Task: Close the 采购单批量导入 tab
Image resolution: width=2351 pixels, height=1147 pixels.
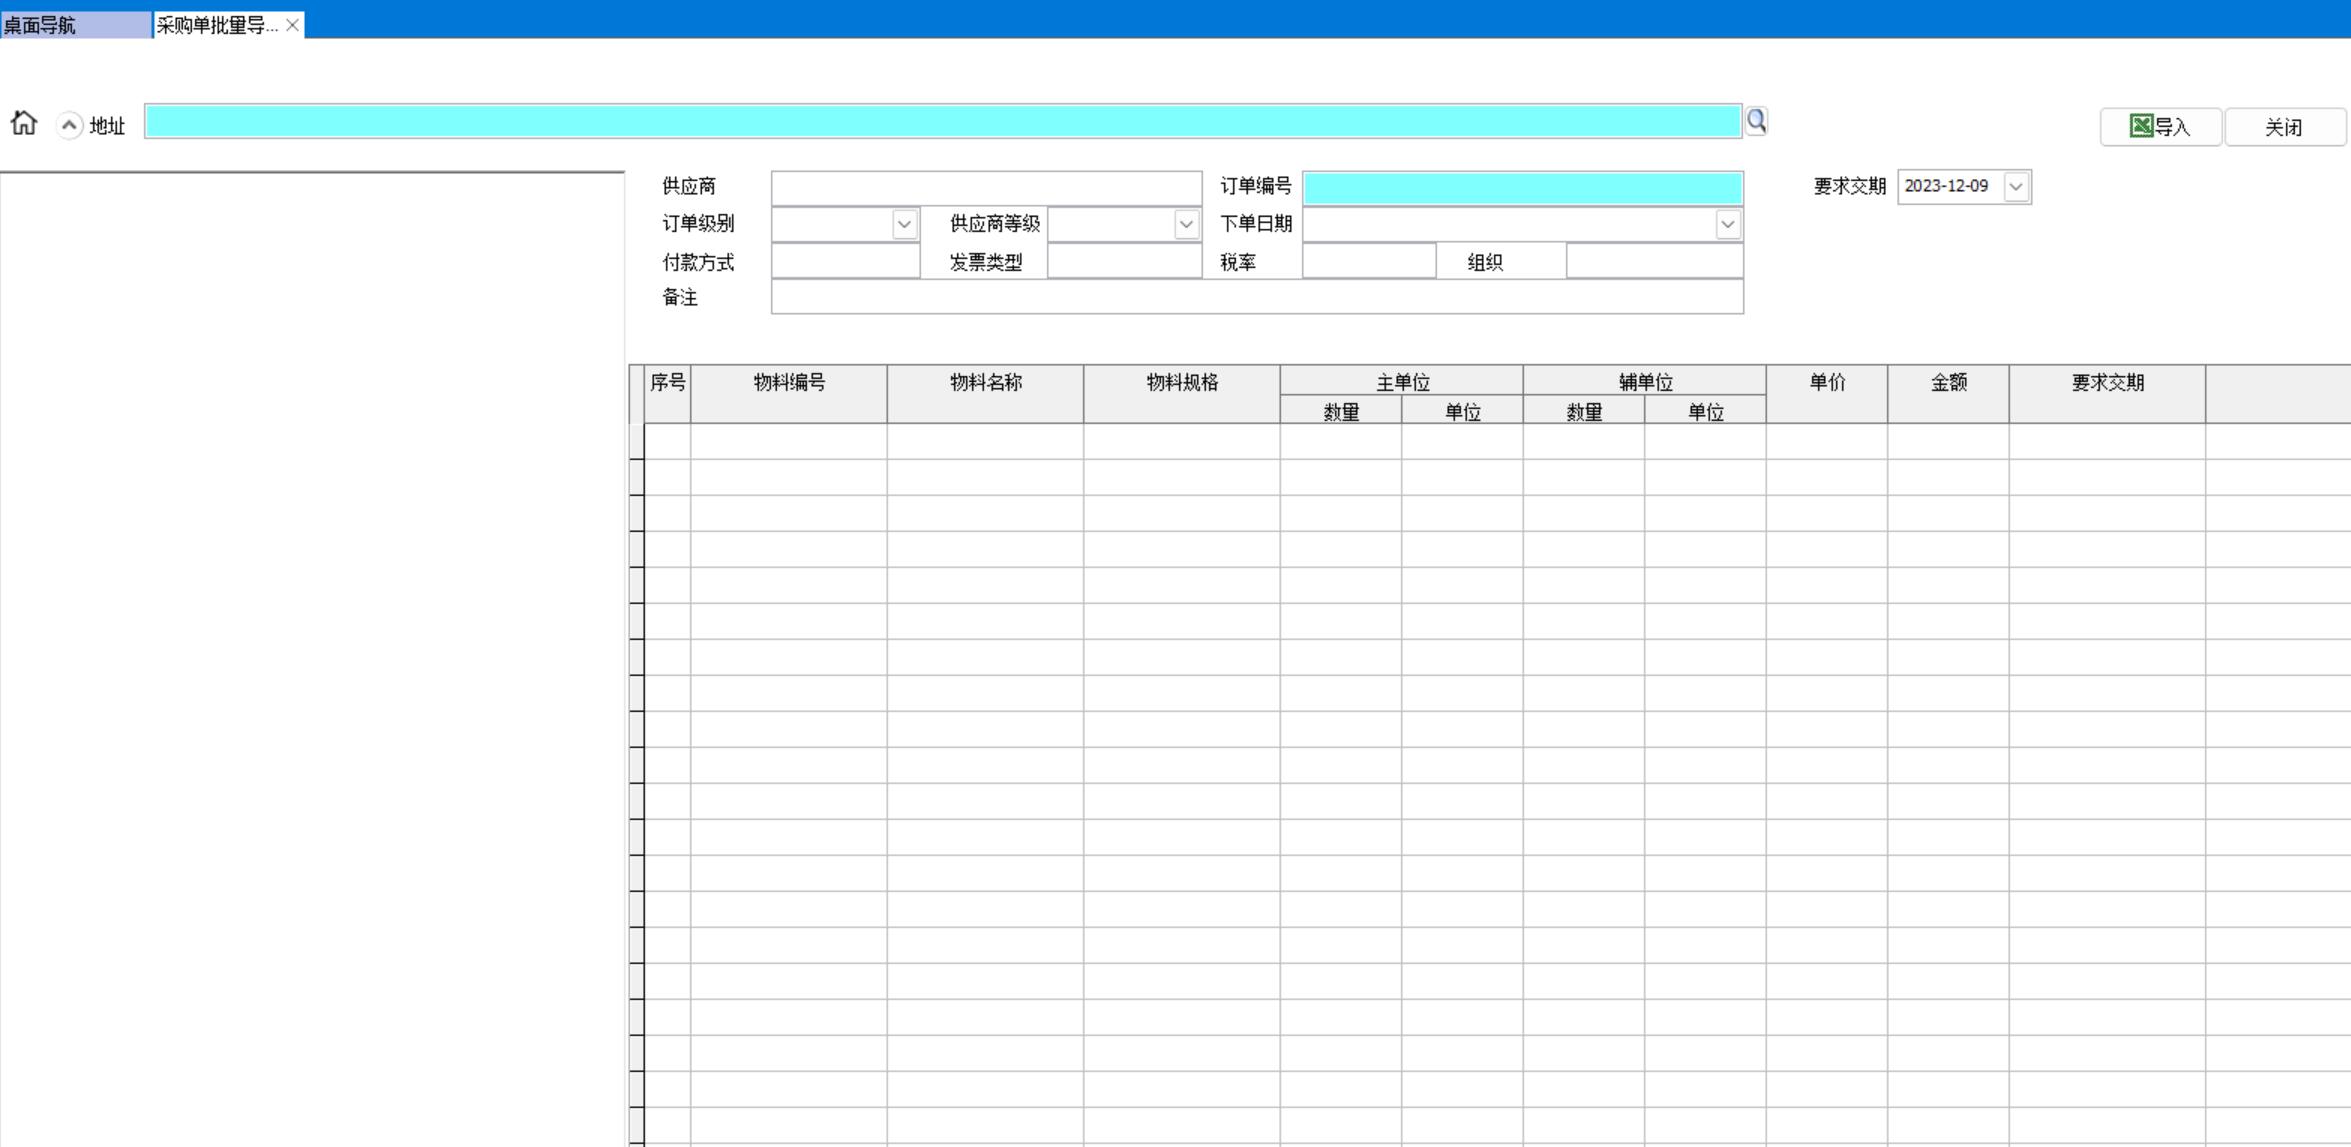Action: (x=292, y=25)
